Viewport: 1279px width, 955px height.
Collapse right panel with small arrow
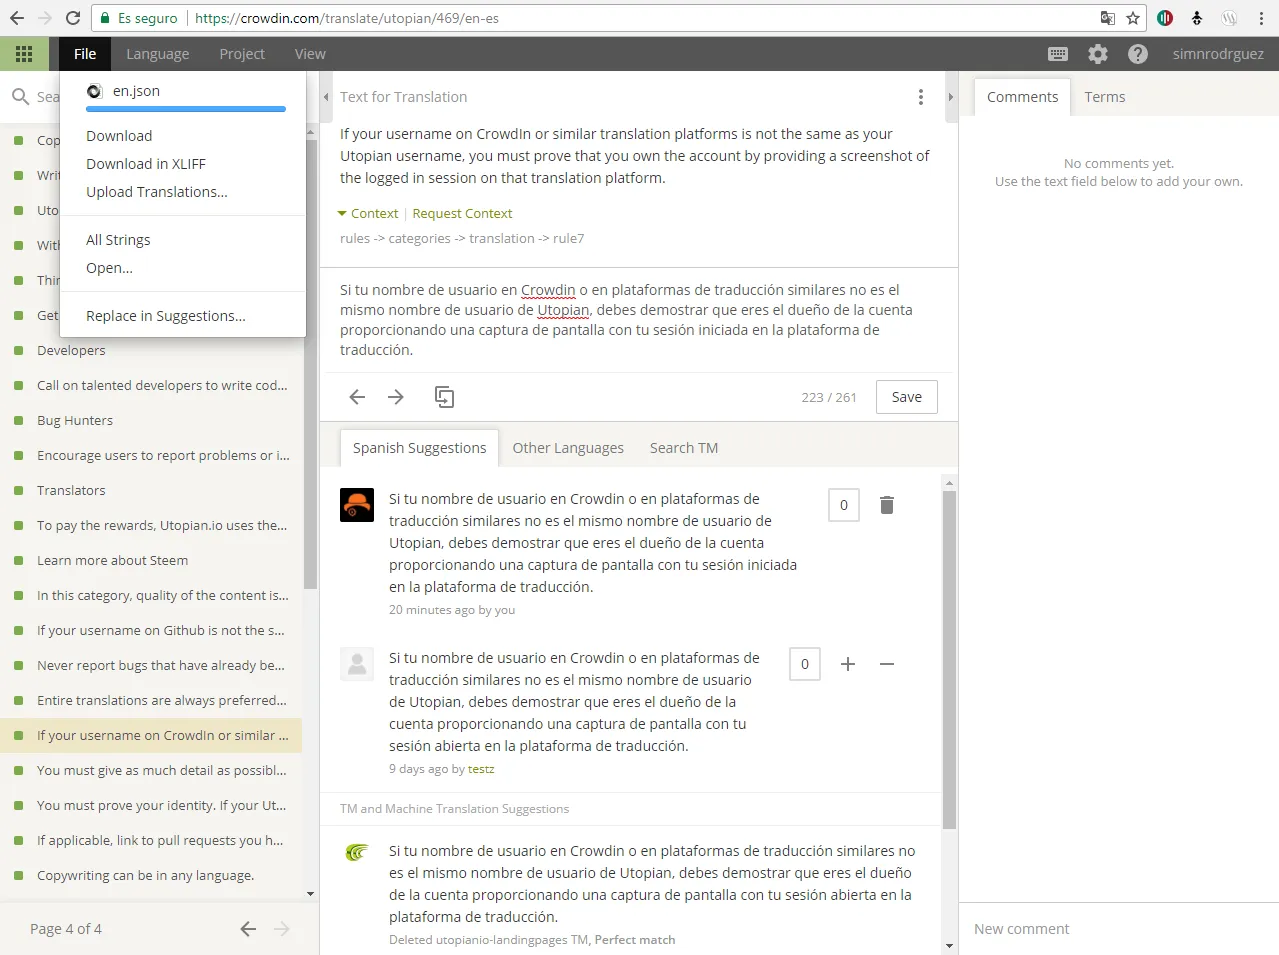(951, 97)
